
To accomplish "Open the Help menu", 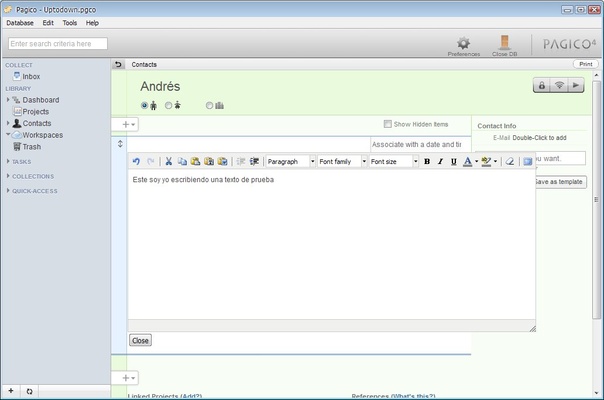I will tap(92, 23).
